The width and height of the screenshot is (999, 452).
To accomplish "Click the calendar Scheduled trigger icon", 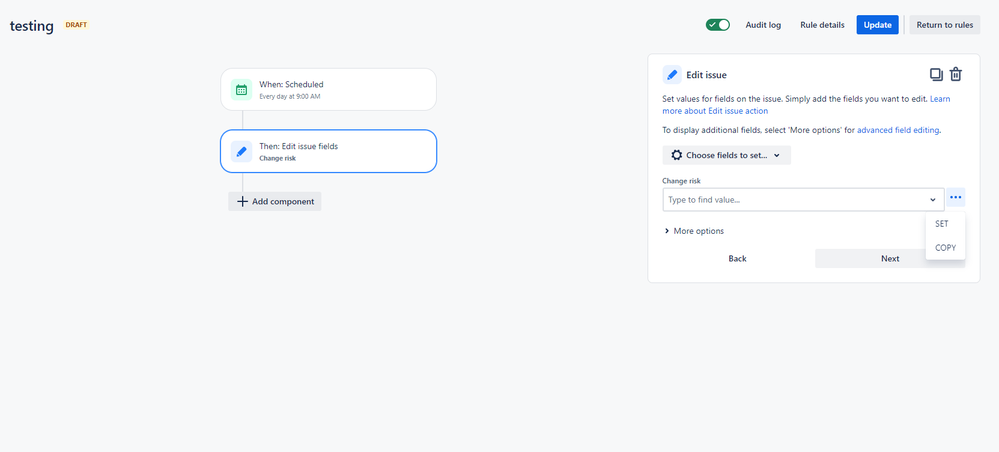I will 241,89.
